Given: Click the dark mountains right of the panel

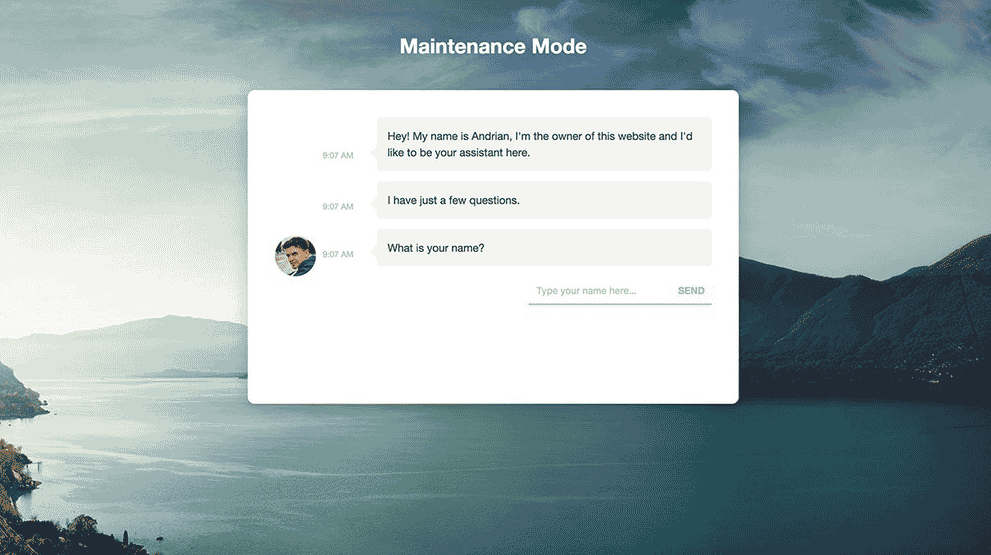Looking at the screenshot, I should 860,320.
